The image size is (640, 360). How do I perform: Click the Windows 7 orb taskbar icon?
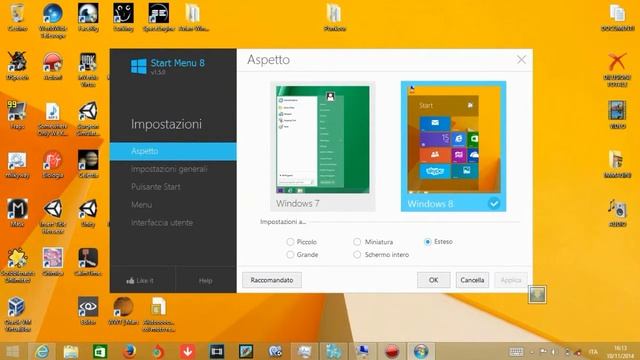coord(421,351)
